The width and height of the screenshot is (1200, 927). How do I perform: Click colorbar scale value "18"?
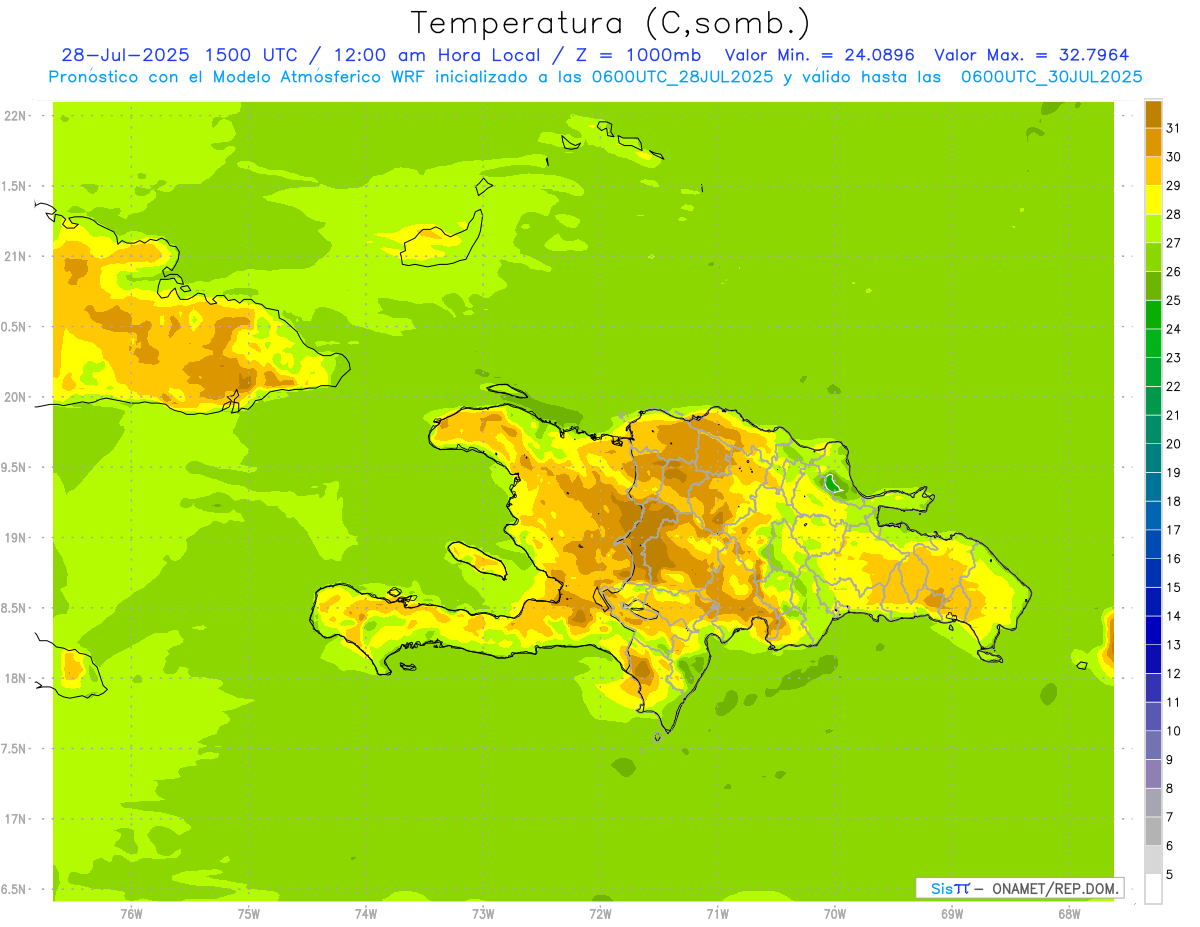pyautogui.click(x=1173, y=501)
